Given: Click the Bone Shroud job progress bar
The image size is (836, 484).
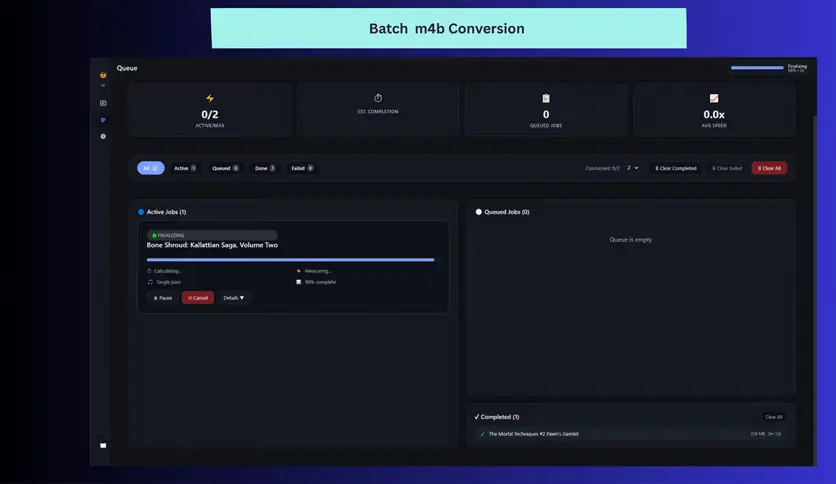Looking at the screenshot, I should click(291, 260).
